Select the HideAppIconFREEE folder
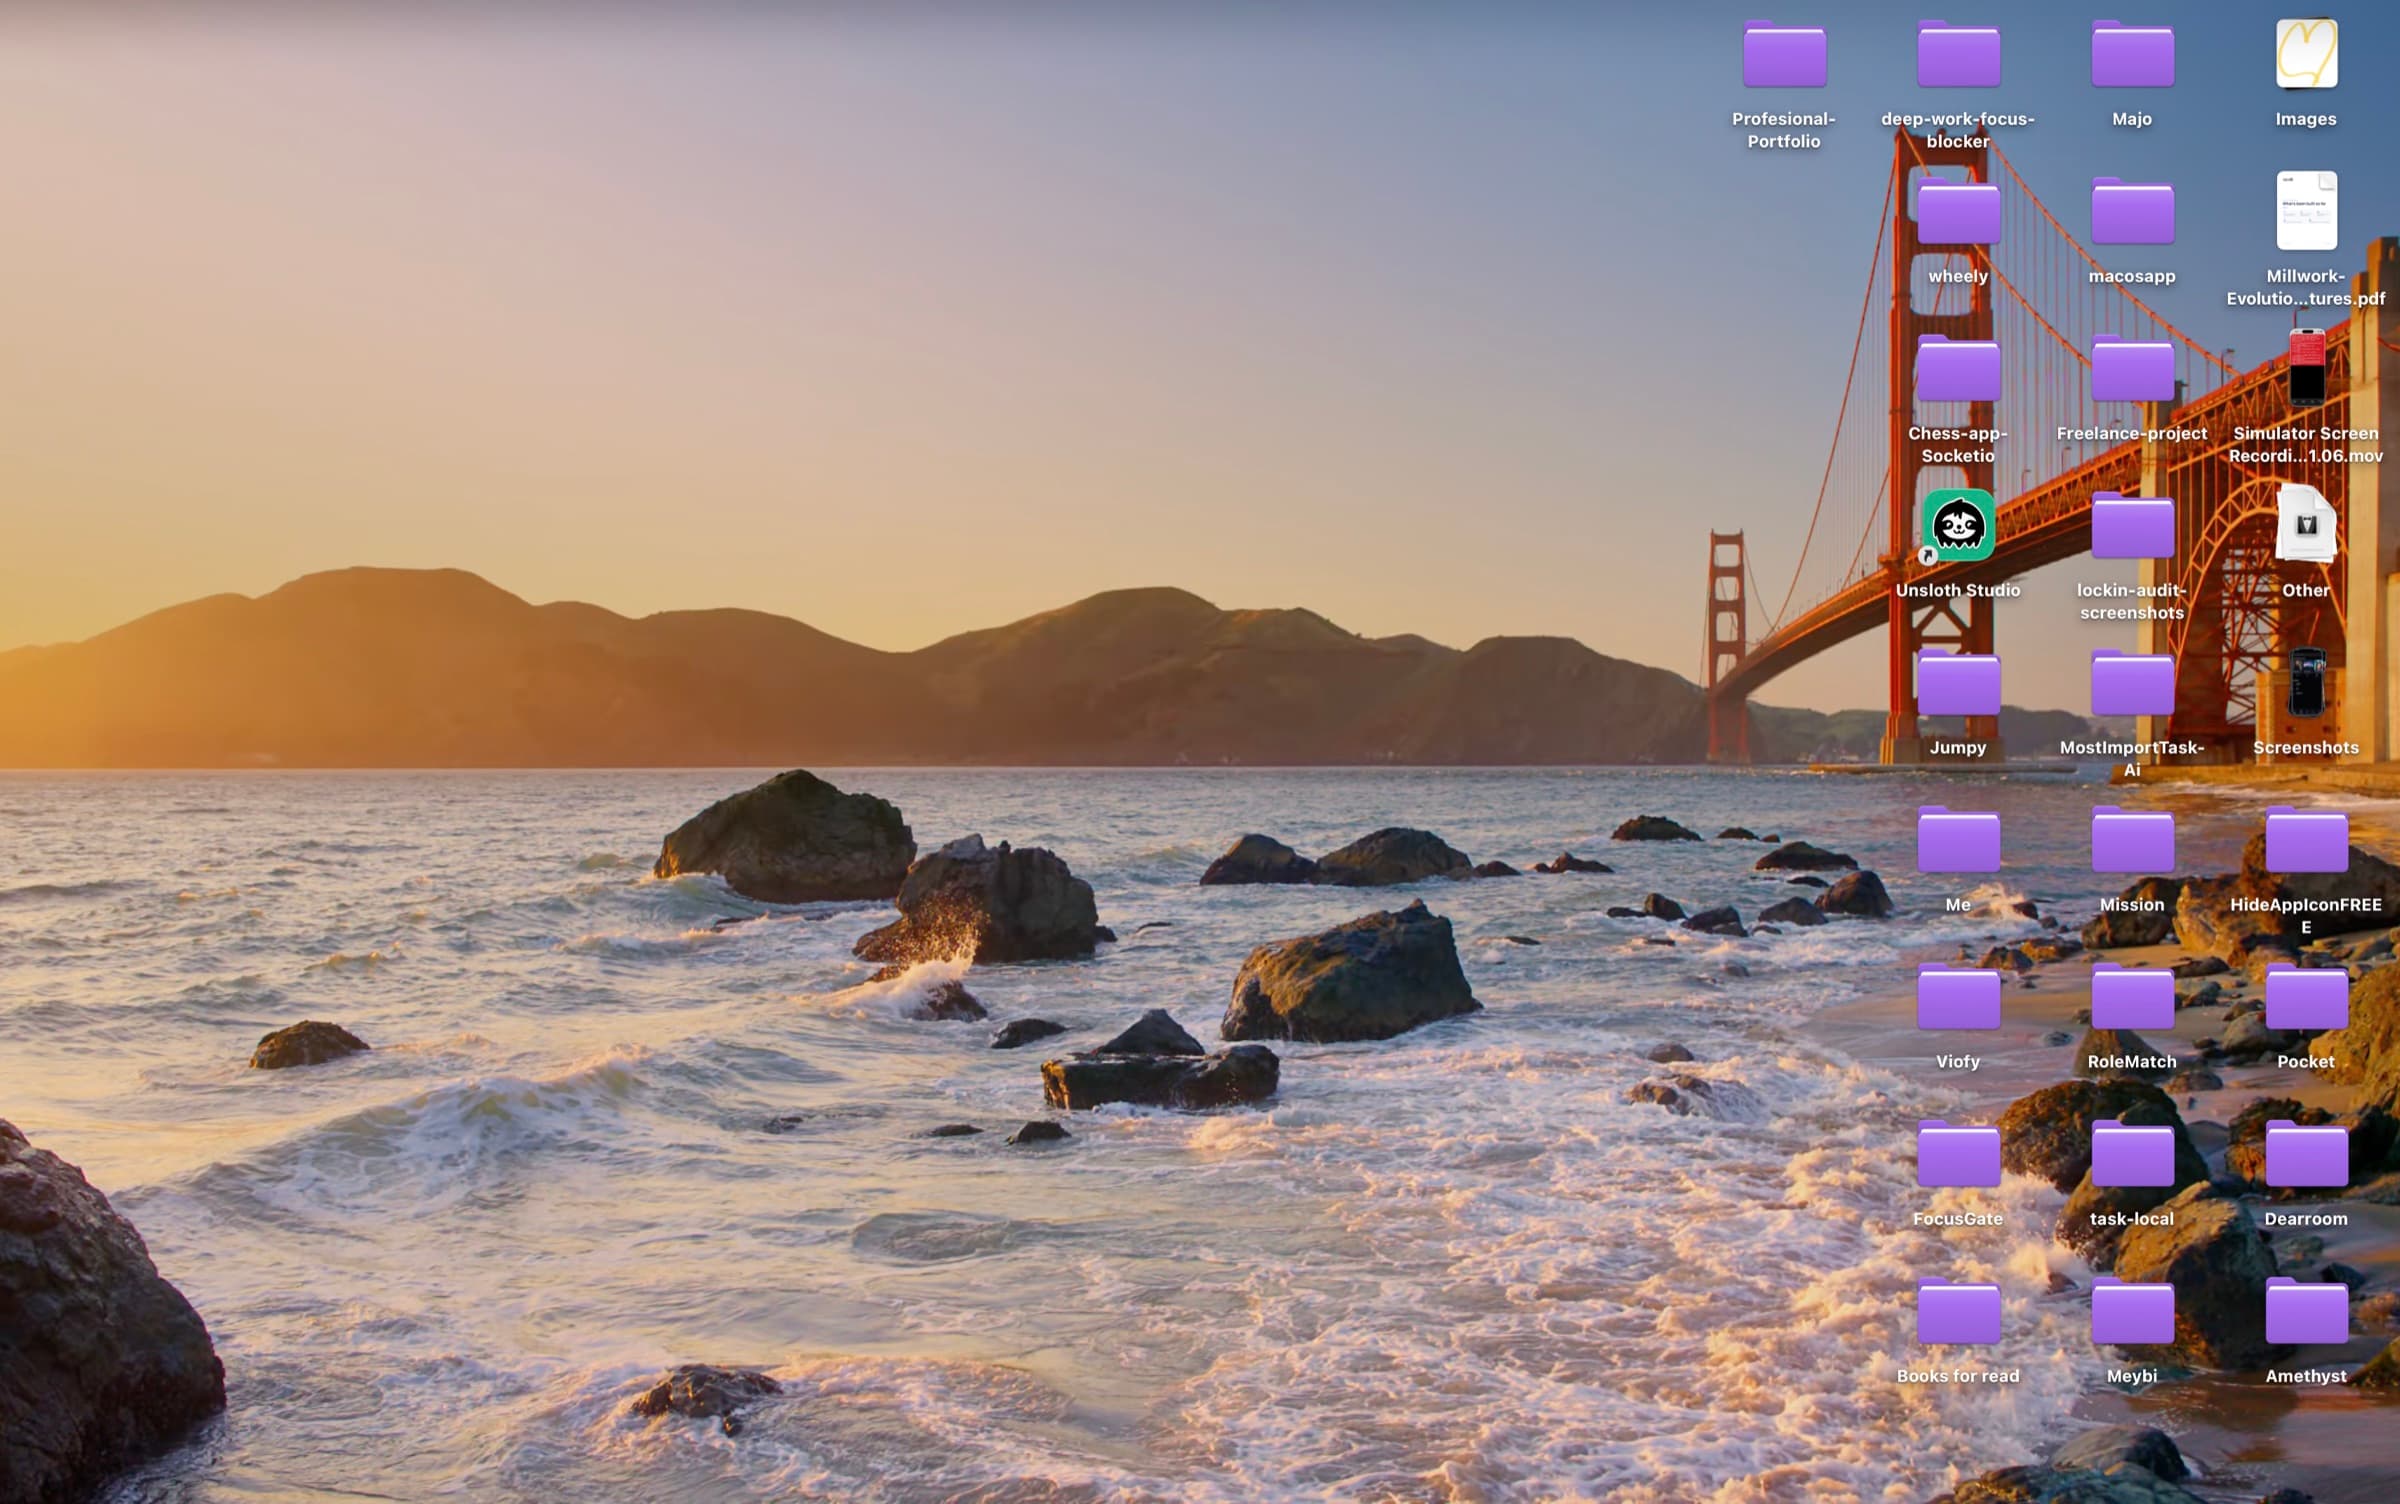 [2306, 840]
